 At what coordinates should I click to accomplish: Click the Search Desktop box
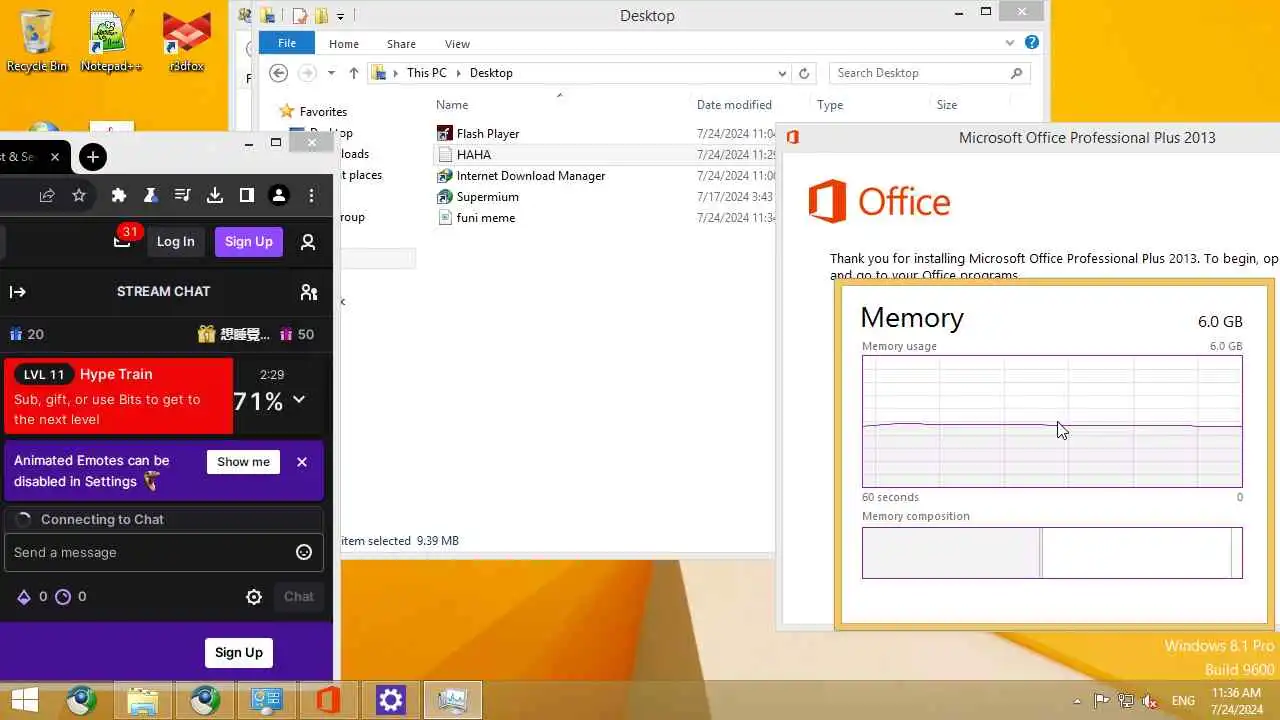pos(929,73)
